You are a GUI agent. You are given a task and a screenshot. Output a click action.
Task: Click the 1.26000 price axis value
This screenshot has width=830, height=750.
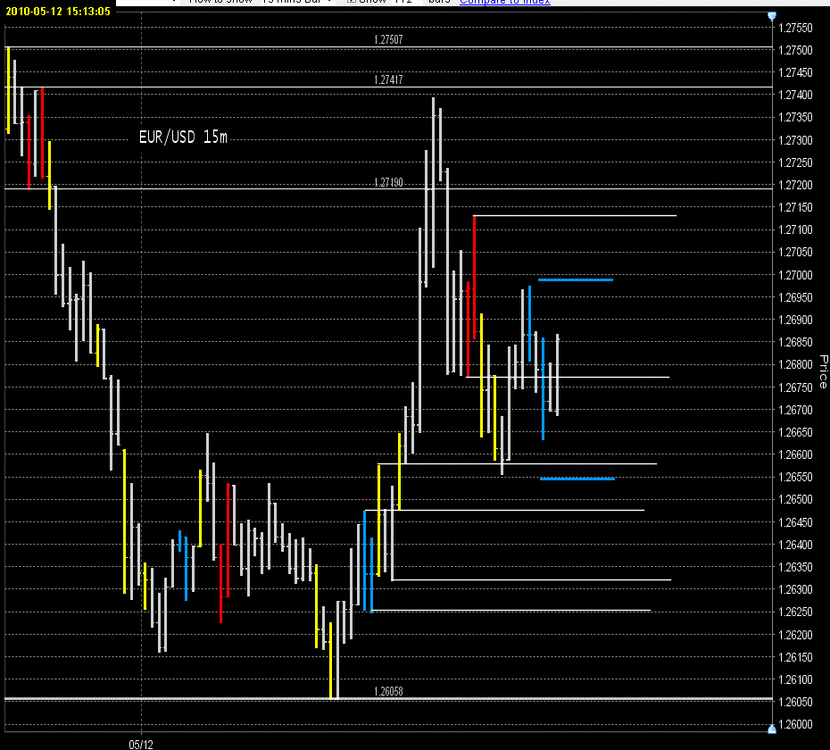pos(795,725)
